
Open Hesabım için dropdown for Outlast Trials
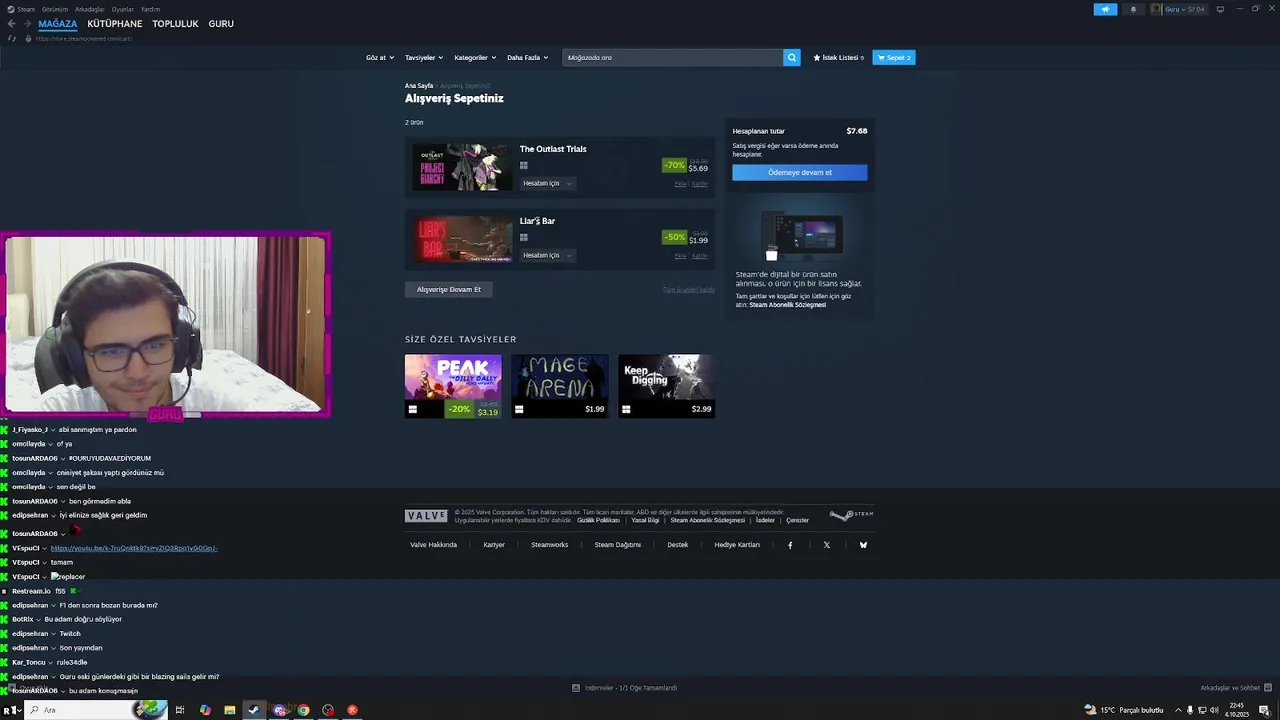548,183
